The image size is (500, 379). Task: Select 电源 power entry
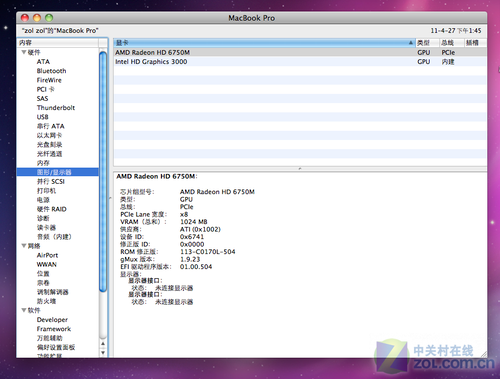point(43,200)
